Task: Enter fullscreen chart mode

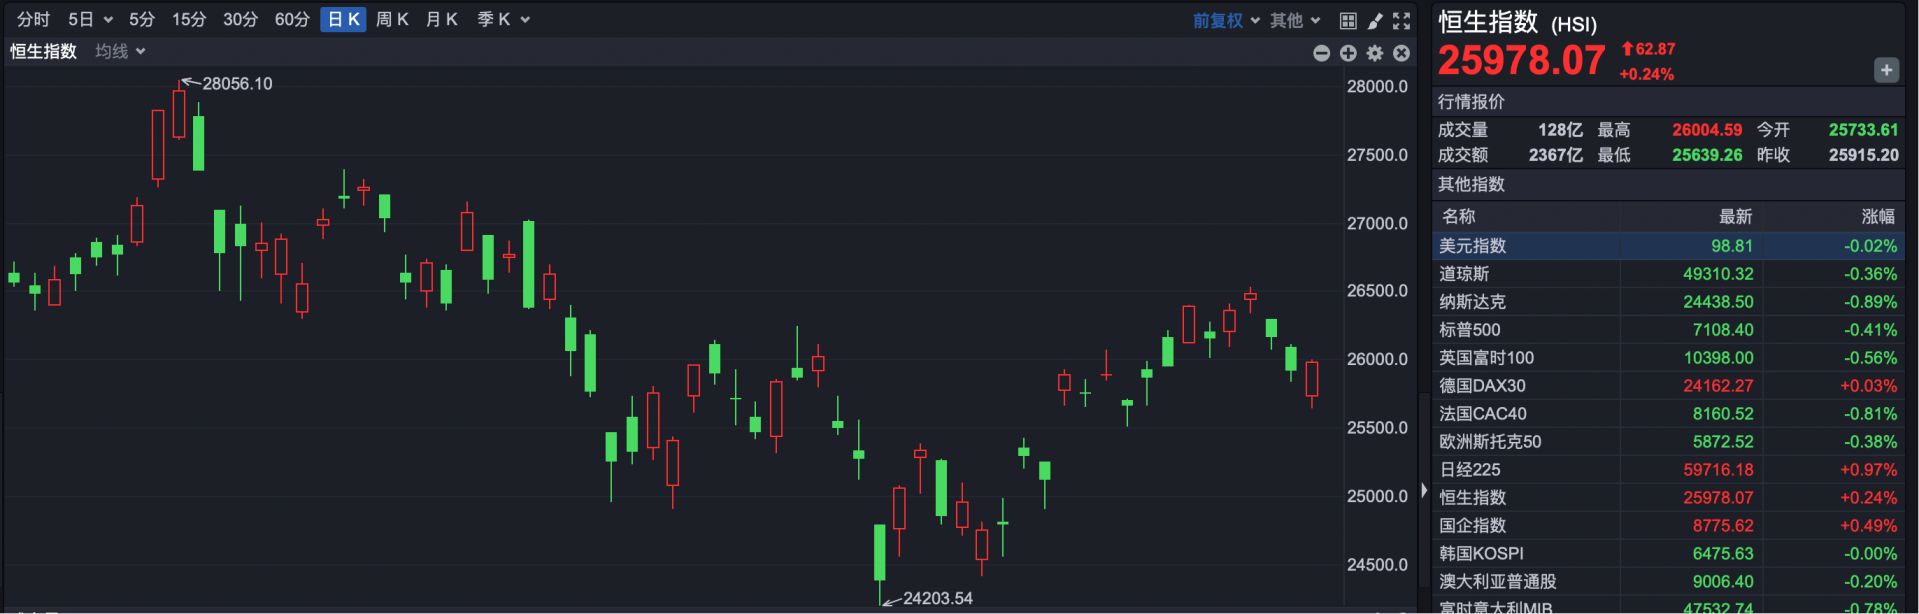Action: click(1401, 20)
